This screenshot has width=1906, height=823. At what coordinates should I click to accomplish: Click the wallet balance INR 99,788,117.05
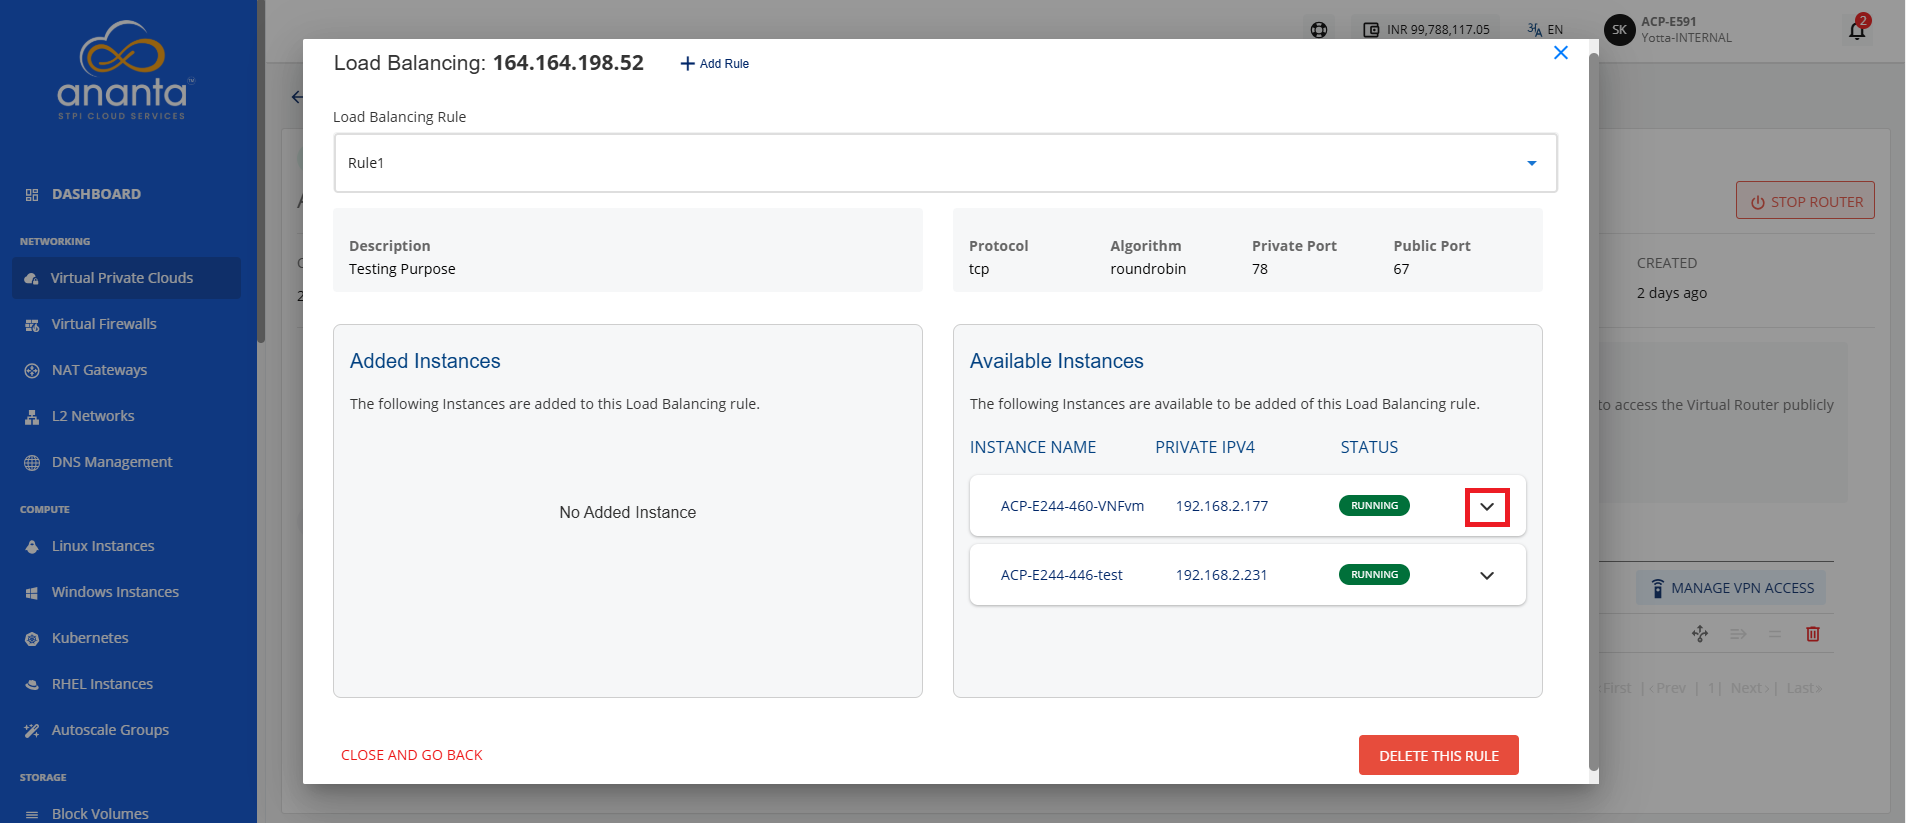(1427, 30)
